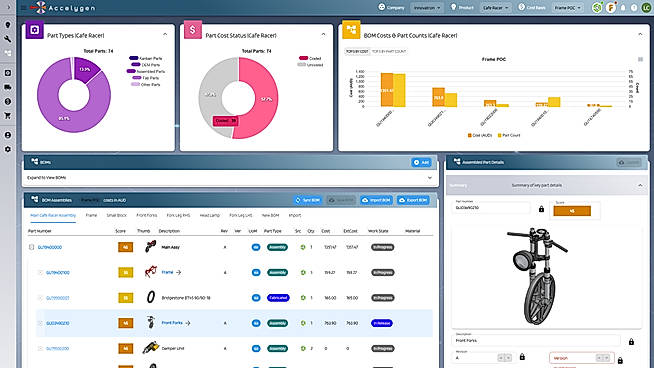This screenshot has height=368, width=654.
Task: Click the green sync status icon
Action: pos(597,8)
